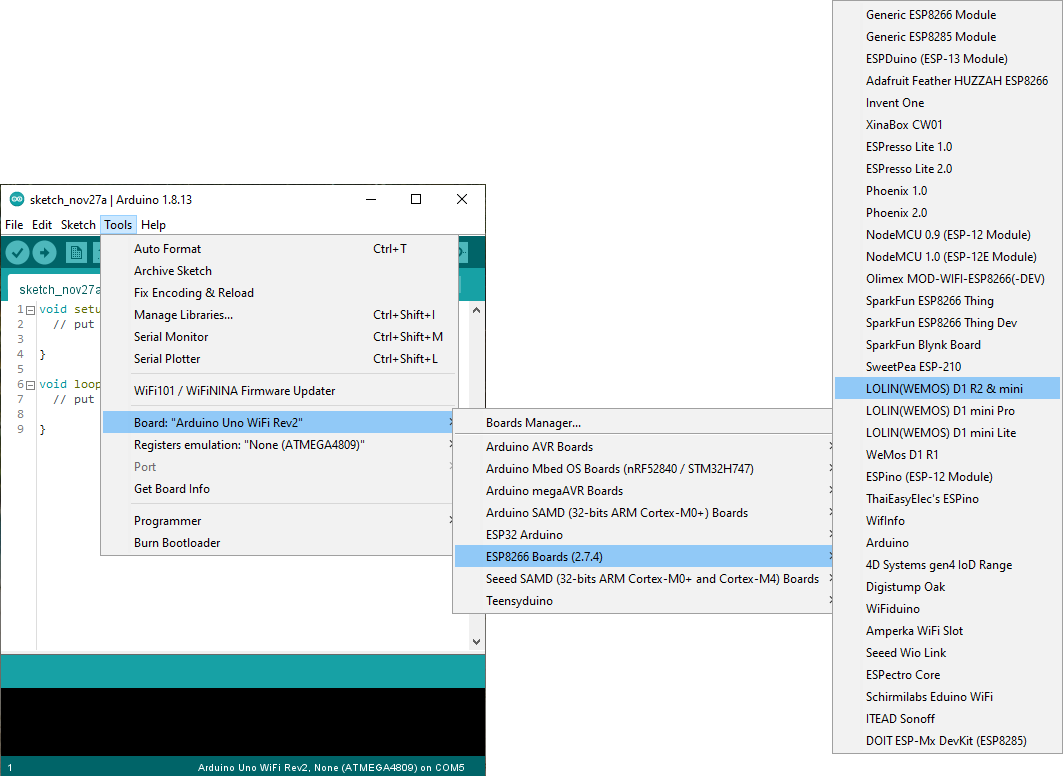Choose NodeMCU 1.0 (ESP-12E Module)
The width and height of the screenshot is (1063, 776).
click(x=947, y=257)
